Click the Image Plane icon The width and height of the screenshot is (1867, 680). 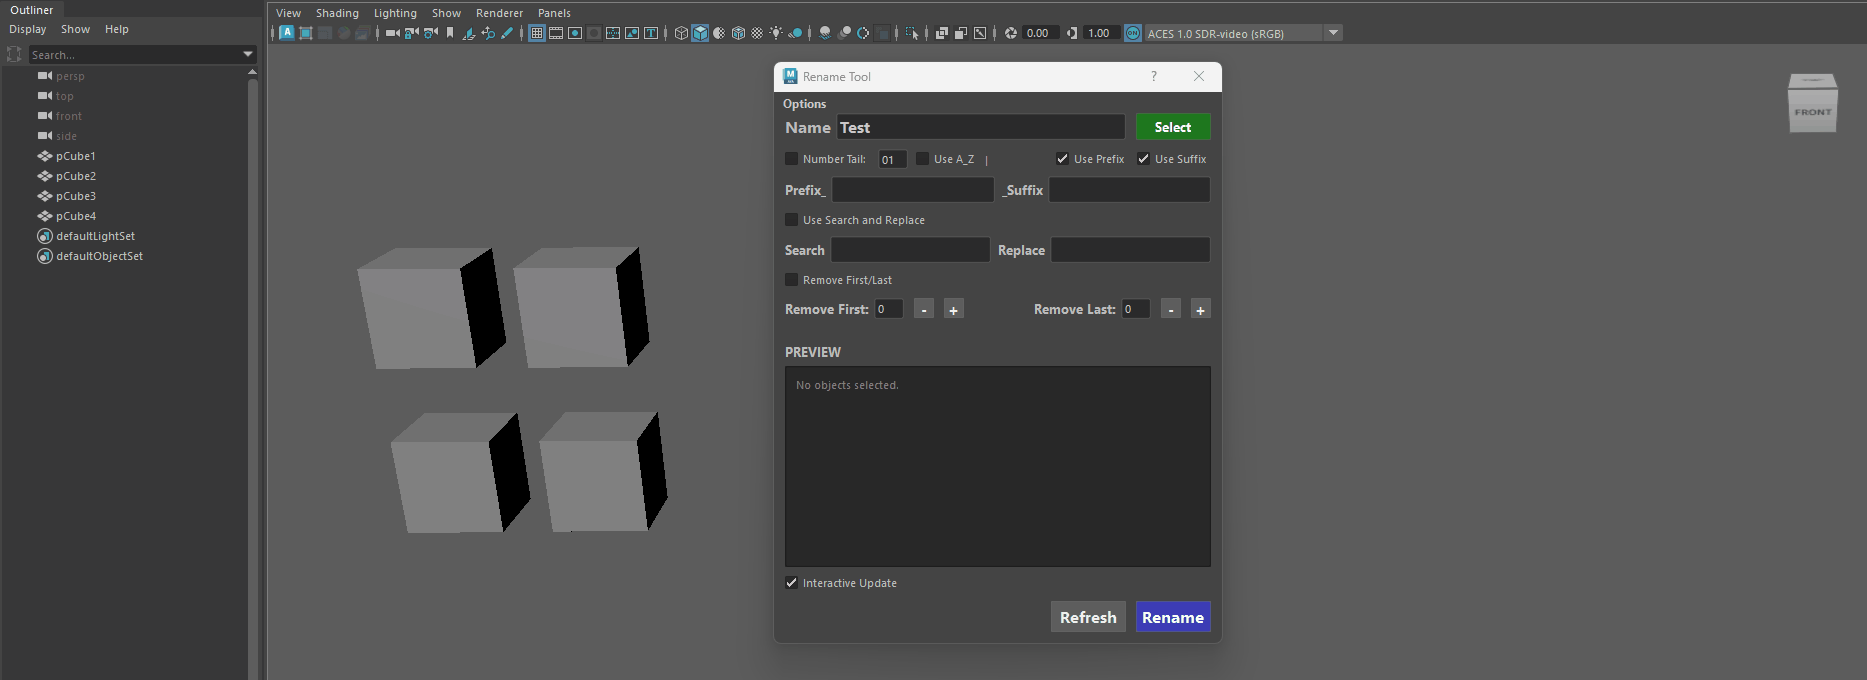click(469, 33)
